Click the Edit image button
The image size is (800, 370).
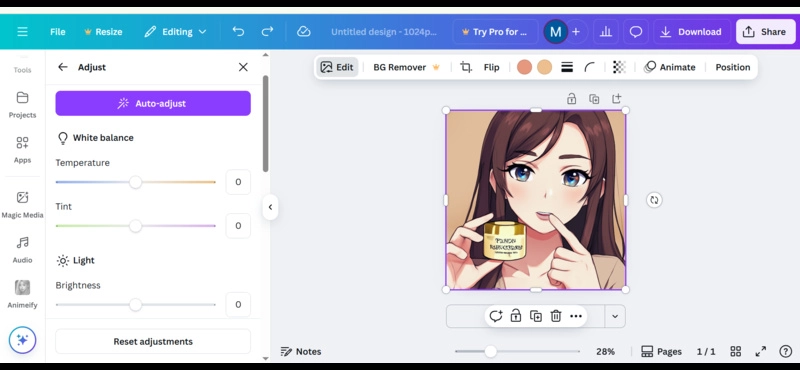click(337, 67)
